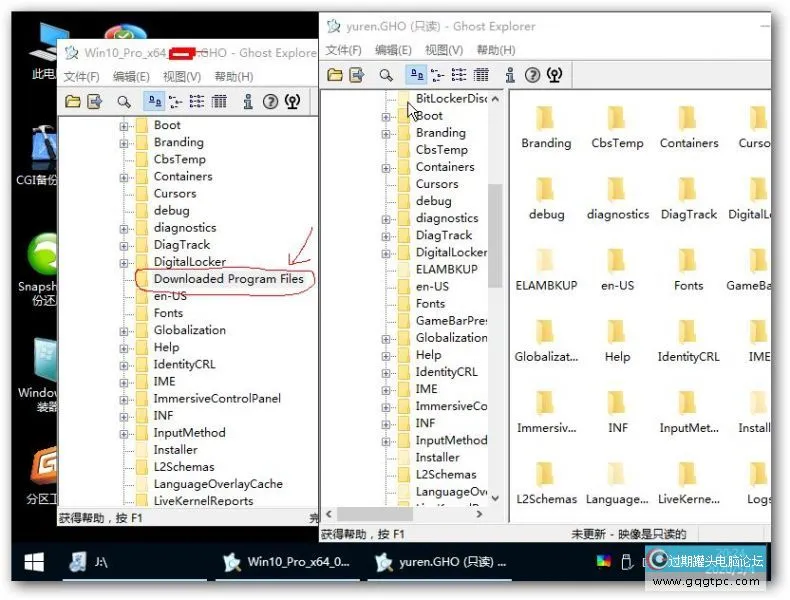Click the last yuren.GHO toolbar icon, right of help

tap(554, 75)
